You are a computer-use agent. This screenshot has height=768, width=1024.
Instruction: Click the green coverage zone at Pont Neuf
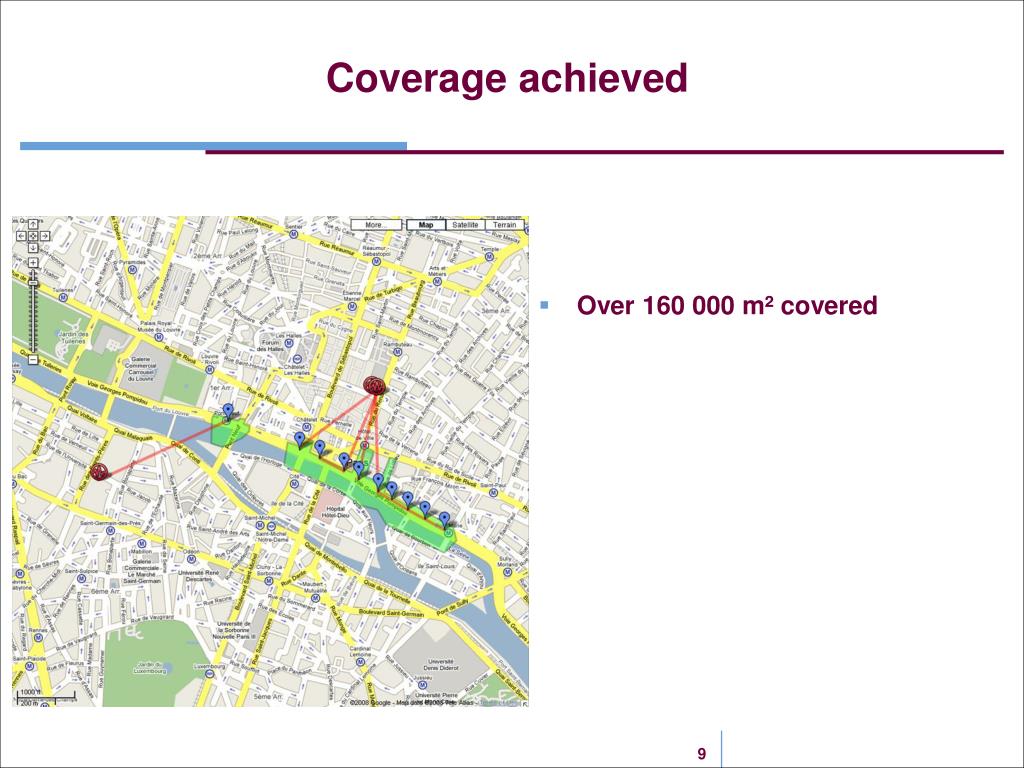[230, 432]
